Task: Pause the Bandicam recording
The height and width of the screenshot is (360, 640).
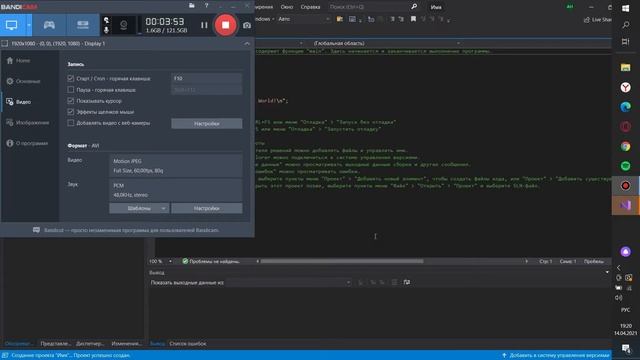Action: [204, 25]
